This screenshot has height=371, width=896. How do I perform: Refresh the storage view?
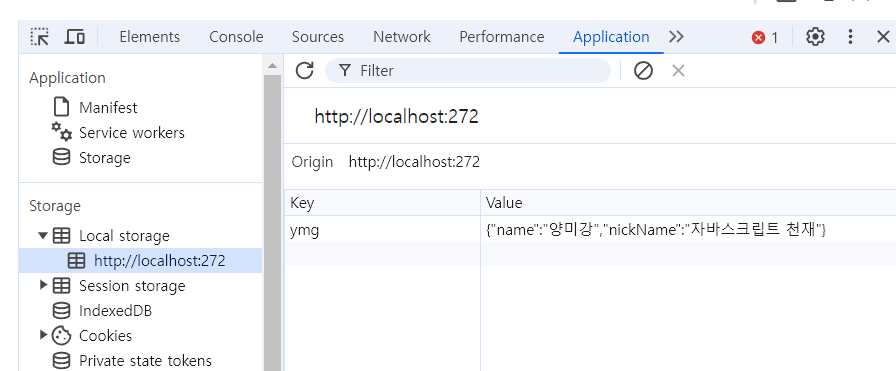point(305,71)
